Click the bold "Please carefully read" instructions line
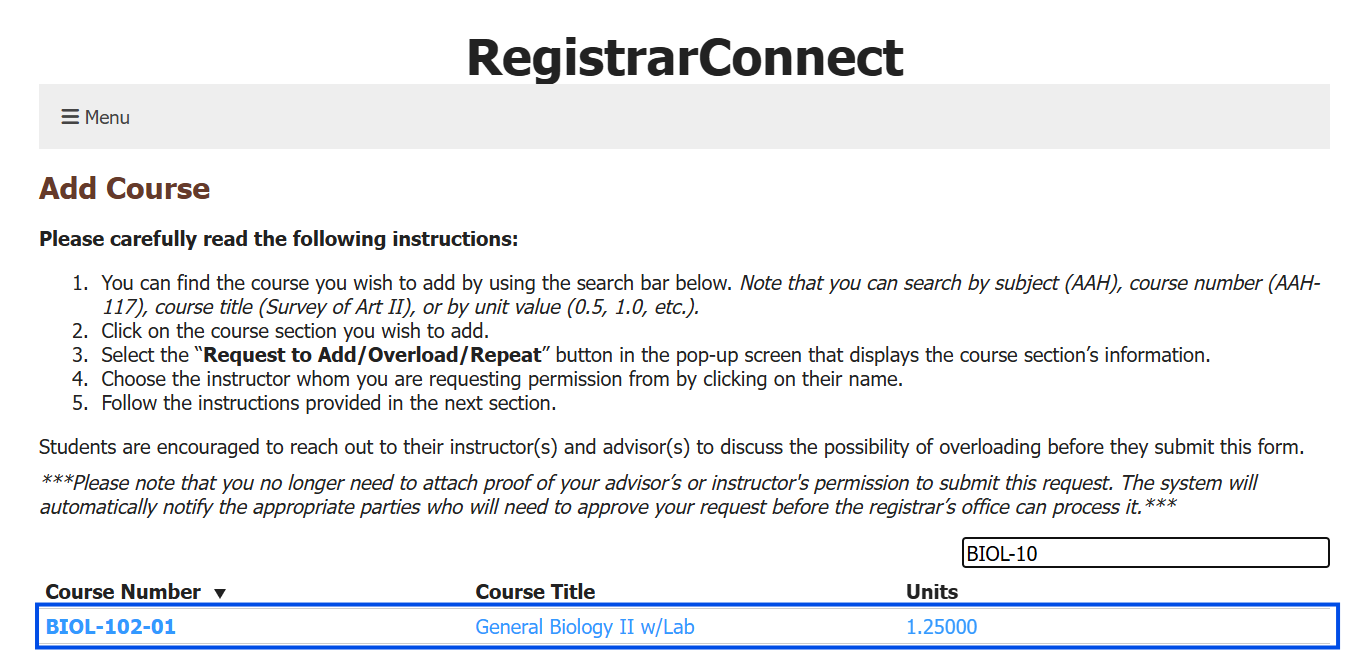 click(x=278, y=240)
